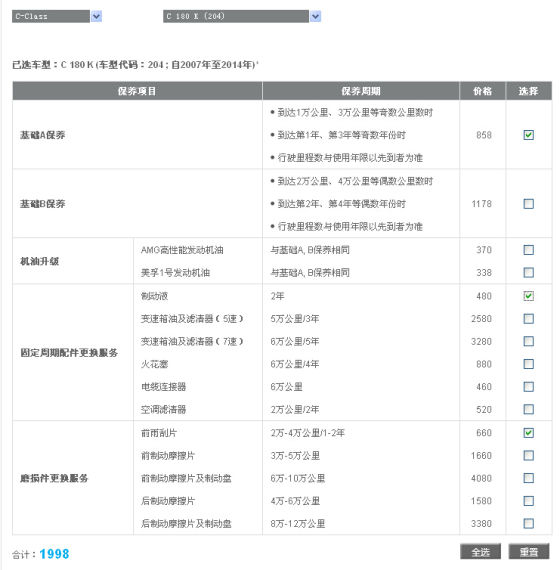Click the 空调滤清器 item text
560x570 pixels.
[164, 410]
